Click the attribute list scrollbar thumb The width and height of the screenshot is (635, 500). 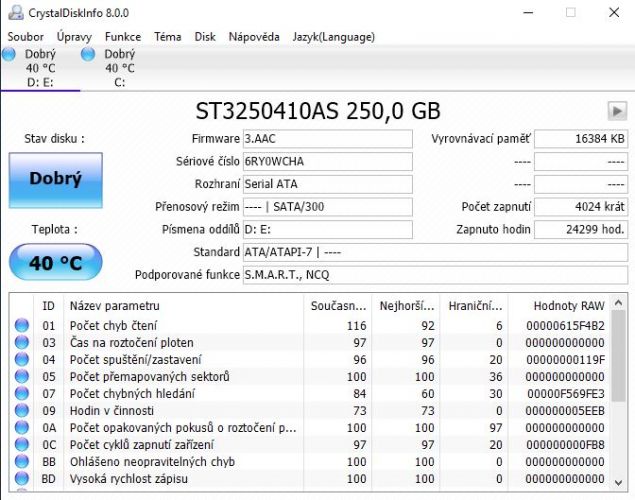[x=618, y=356]
